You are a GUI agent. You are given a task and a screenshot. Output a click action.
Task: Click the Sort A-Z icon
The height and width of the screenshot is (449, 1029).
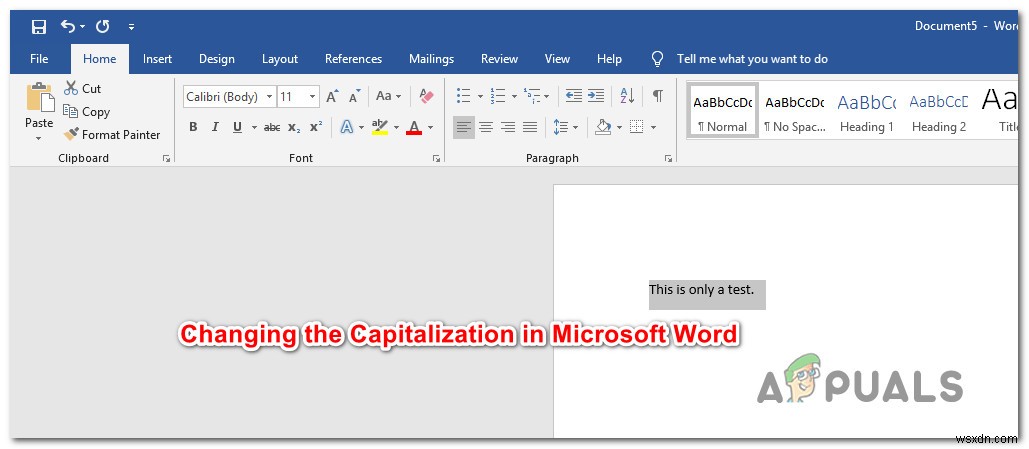click(x=627, y=96)
